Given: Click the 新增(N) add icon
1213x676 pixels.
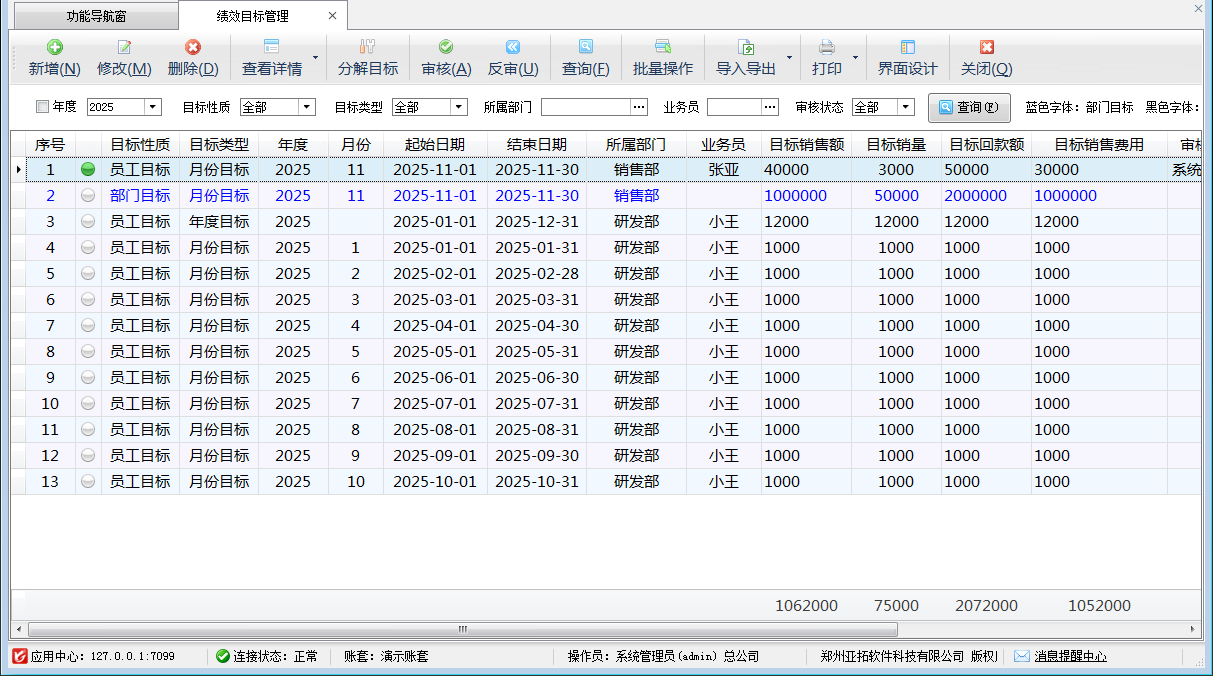Looking at the screenshot, I should point(55,47).
